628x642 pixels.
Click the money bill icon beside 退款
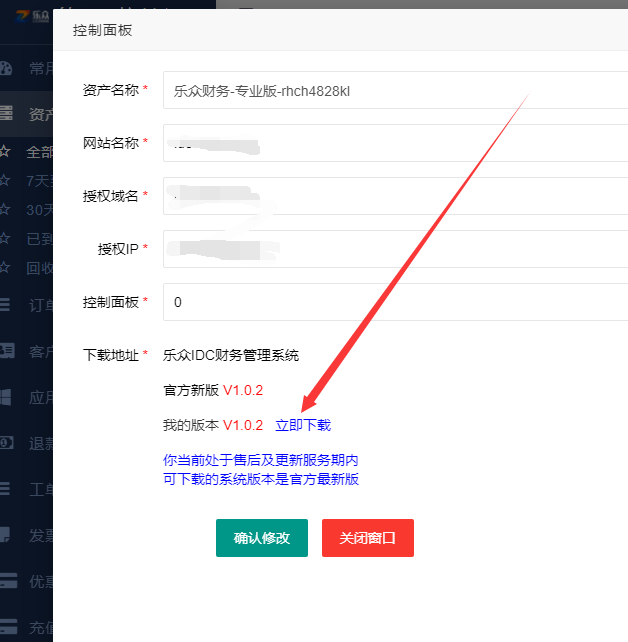[x=7, y=443]
